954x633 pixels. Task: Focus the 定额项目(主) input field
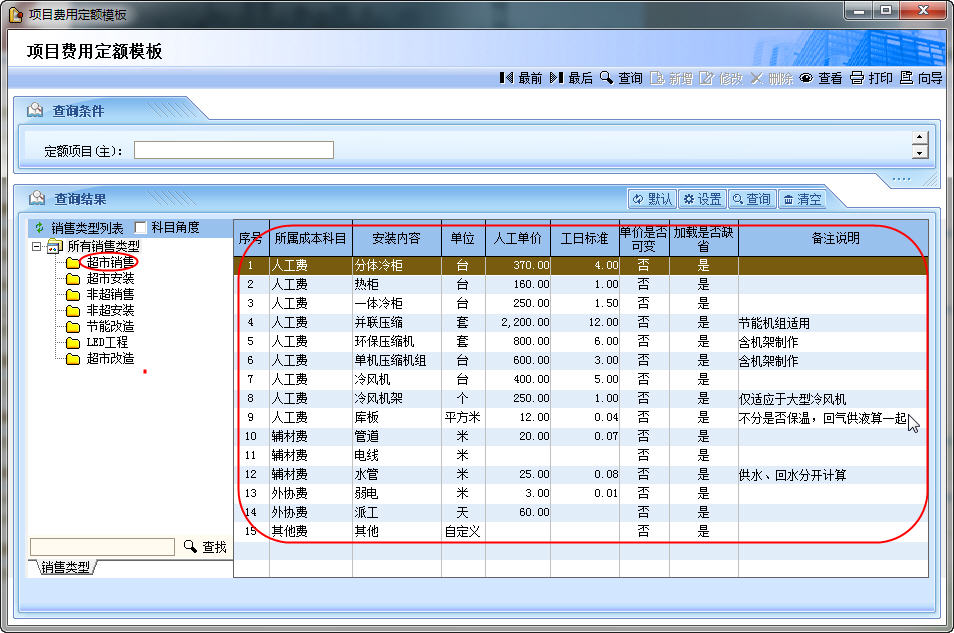click(233, 150)
